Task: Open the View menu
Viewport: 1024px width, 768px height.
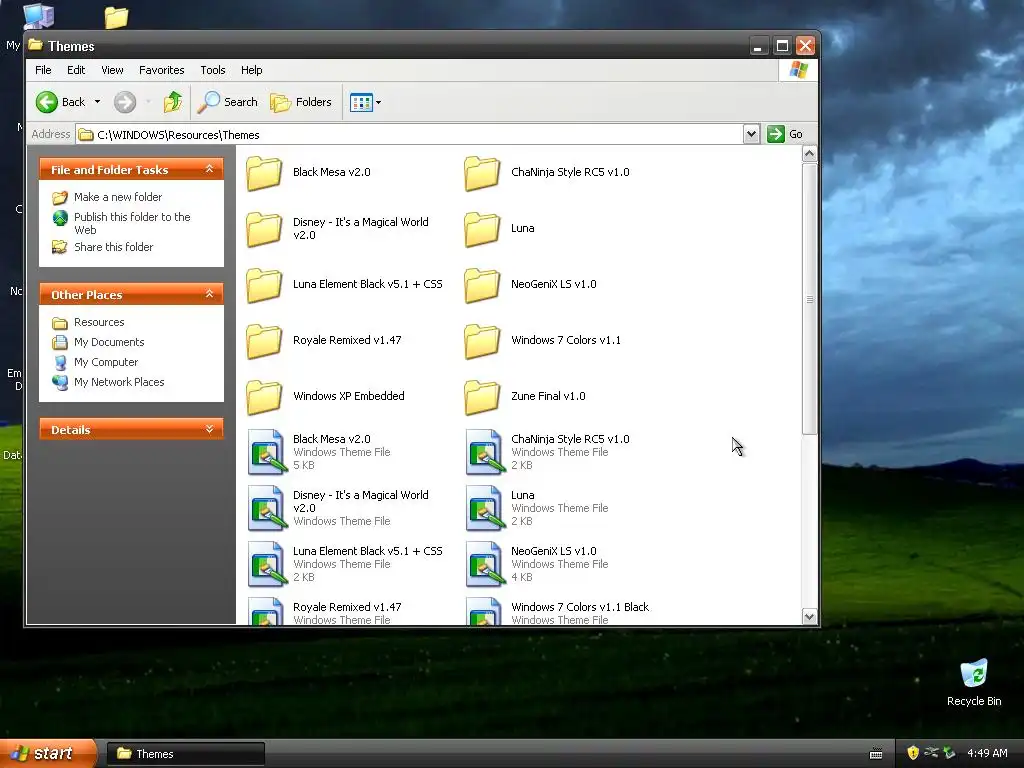Action: pyautogui.click(x=112, y=70)
